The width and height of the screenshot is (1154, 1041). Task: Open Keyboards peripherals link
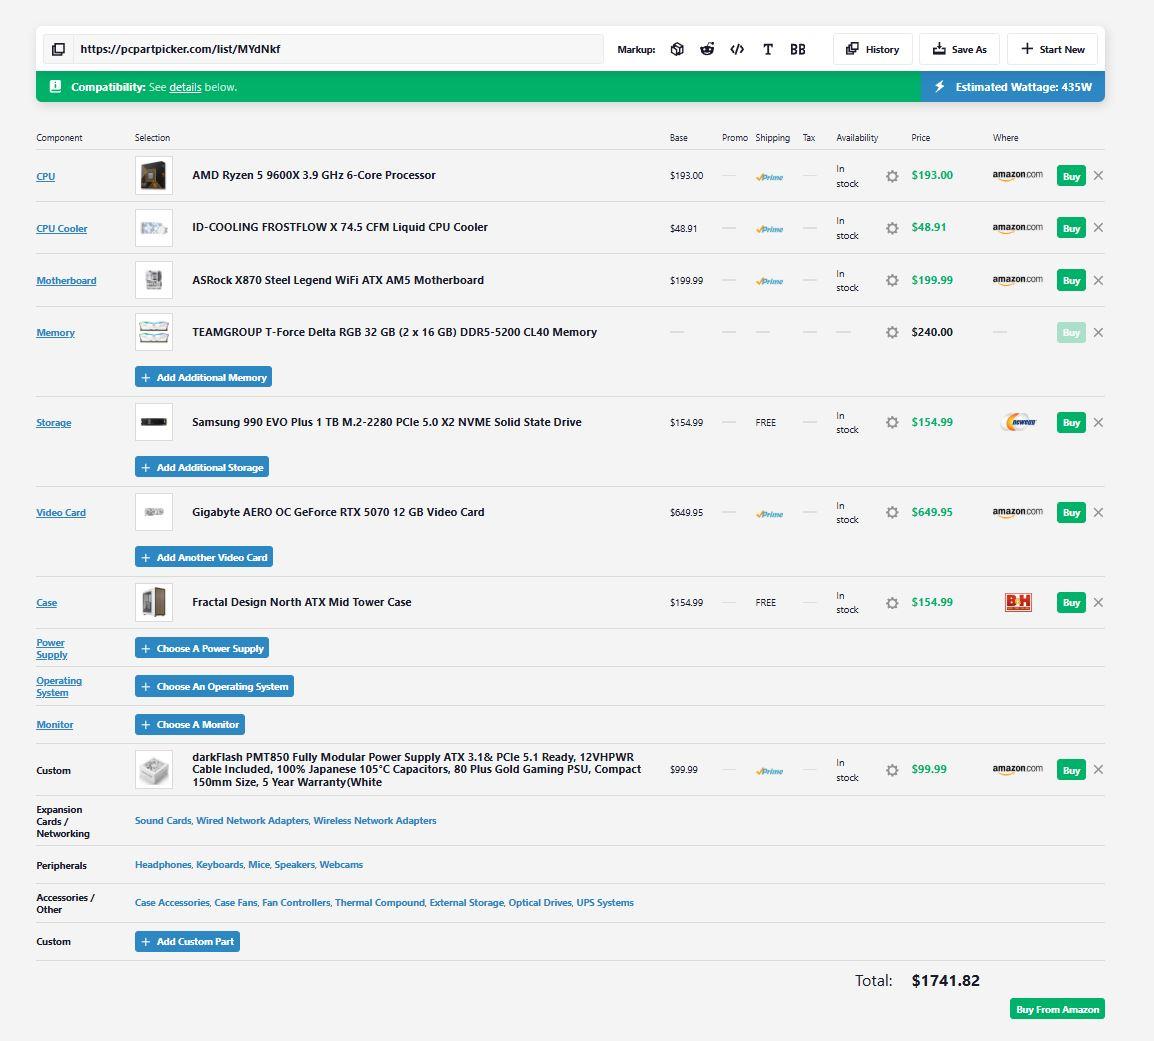pyautogui.click(x=219, y=865)
